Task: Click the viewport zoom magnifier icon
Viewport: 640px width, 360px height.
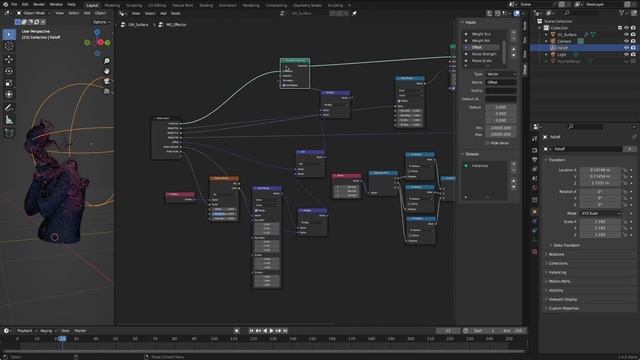Action: pos(107,61)
